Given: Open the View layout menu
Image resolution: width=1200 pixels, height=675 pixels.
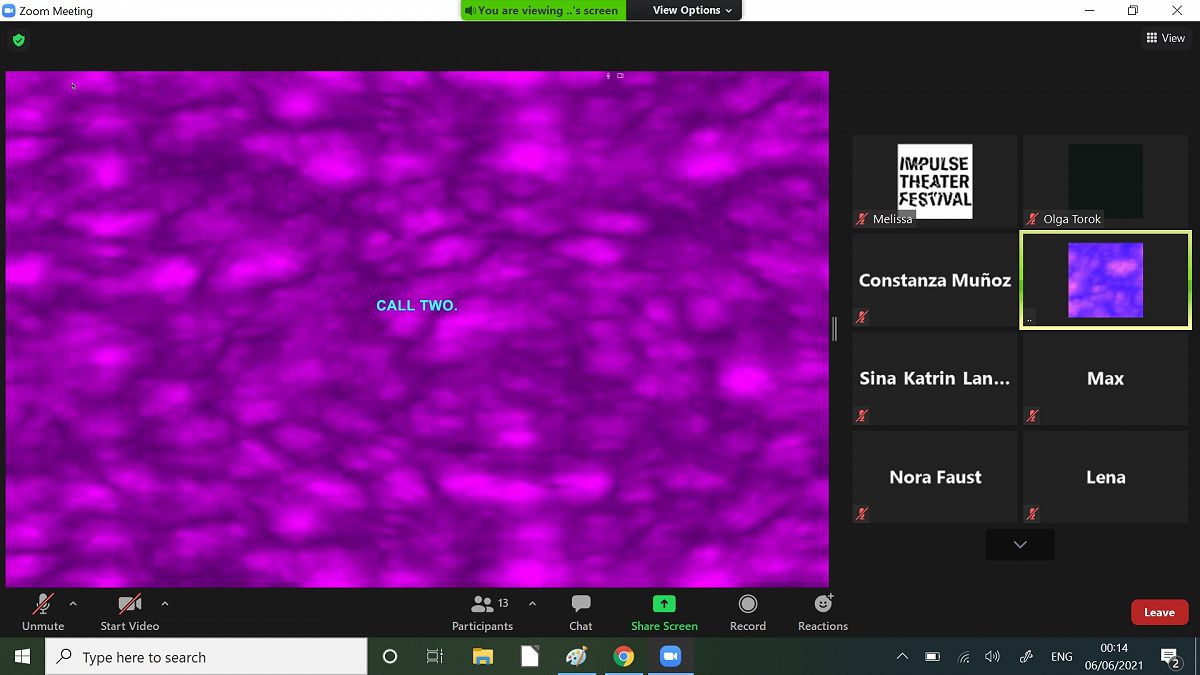Looking at the screenshot, I should (x=1166, y=38).
